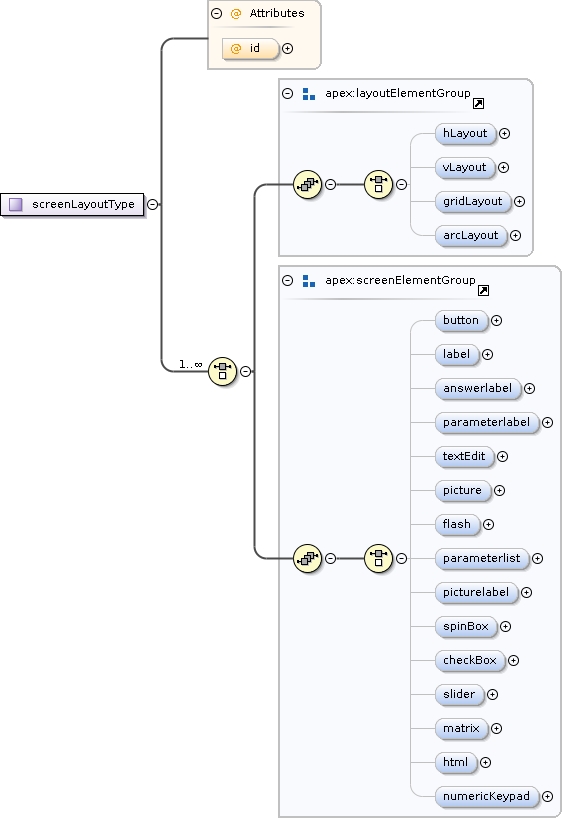Select the checkBox element node
Image resolution: width=563 pixels, height=819 pixels.
(470, 661)
